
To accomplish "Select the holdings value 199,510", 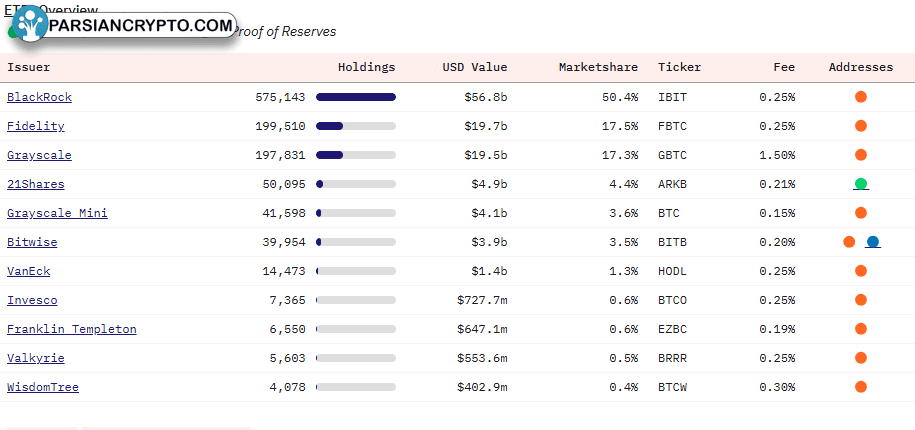I will pos(280,126).
